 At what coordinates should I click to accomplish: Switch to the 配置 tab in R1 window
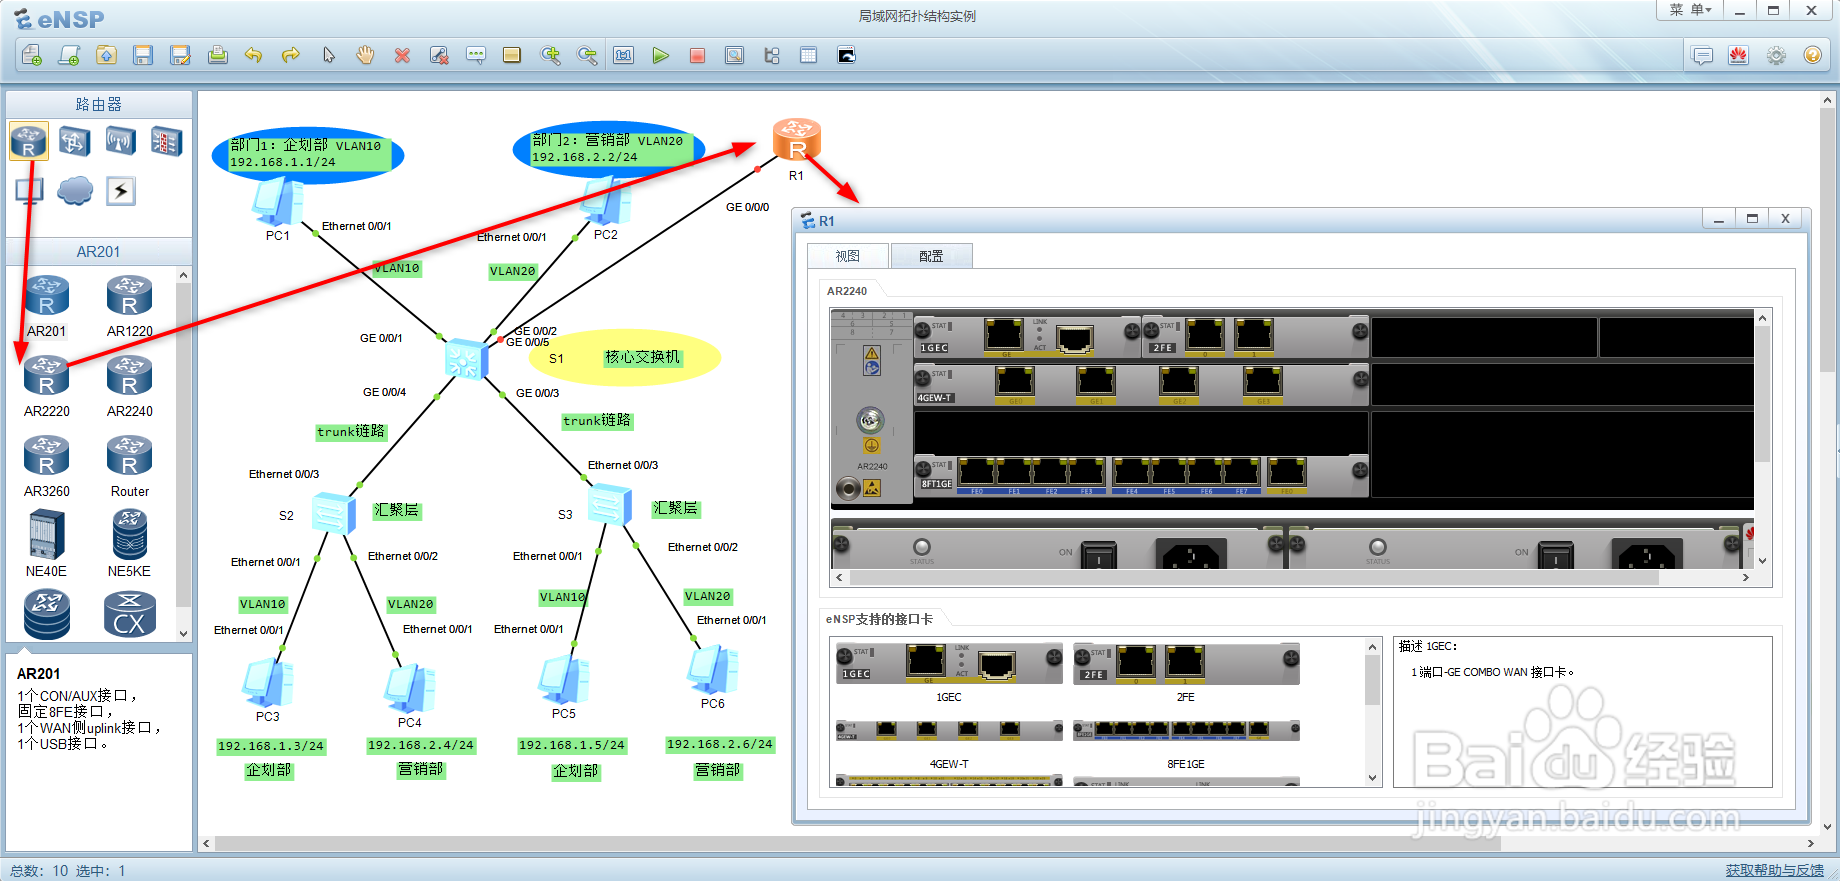[931, 256]
